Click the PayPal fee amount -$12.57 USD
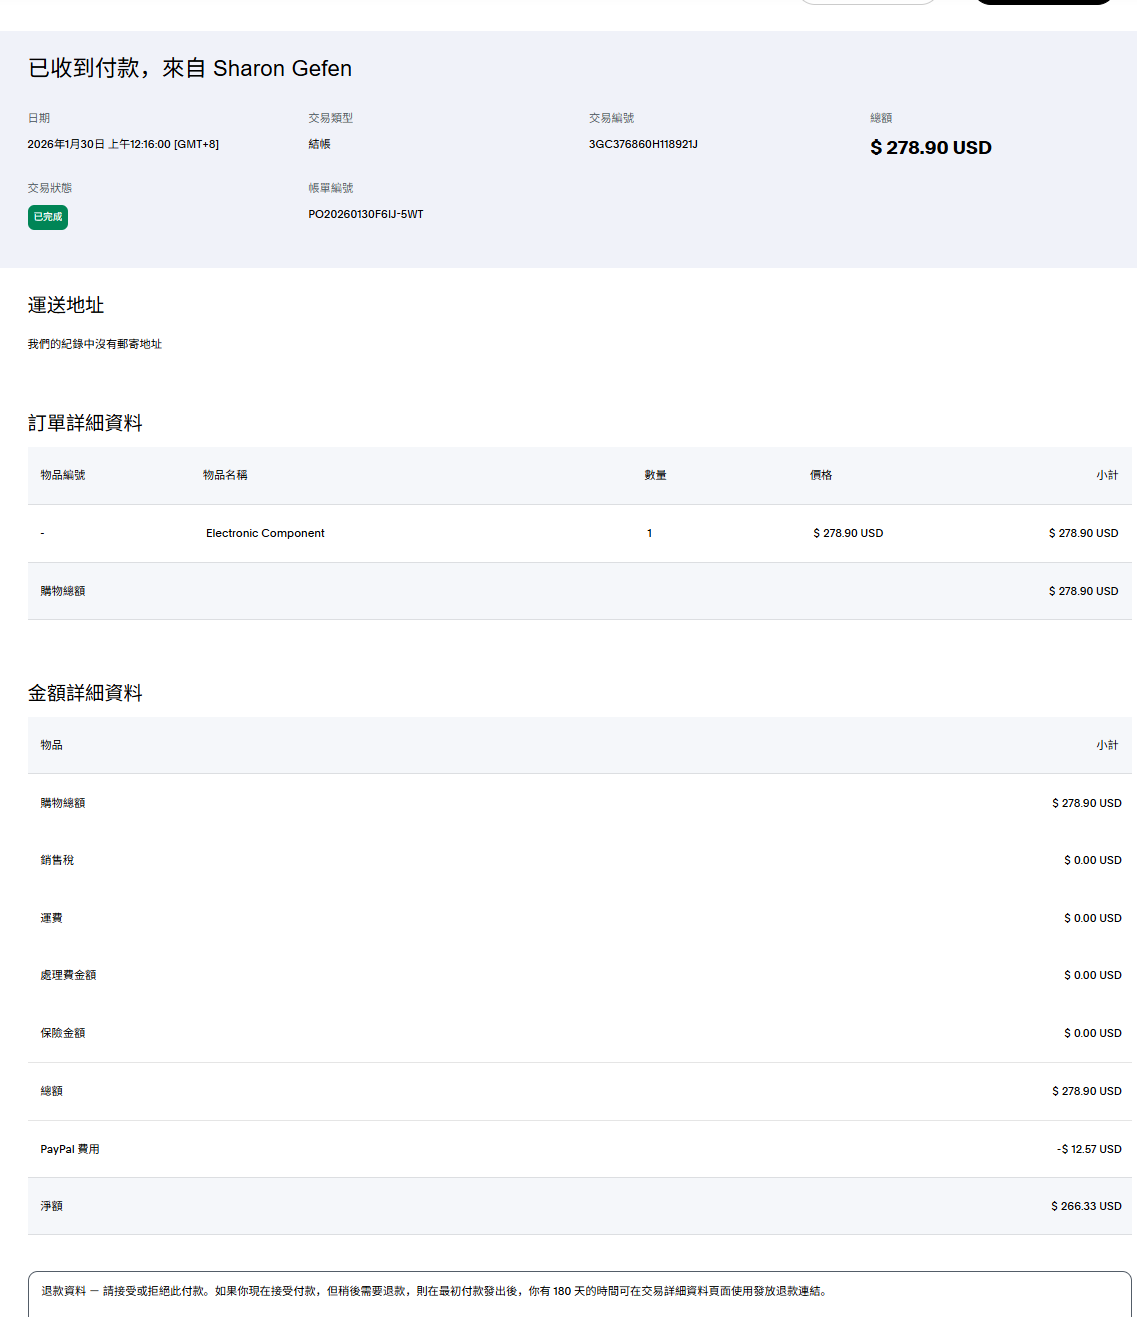1137x1317 pixels. coord(1089,1149)
